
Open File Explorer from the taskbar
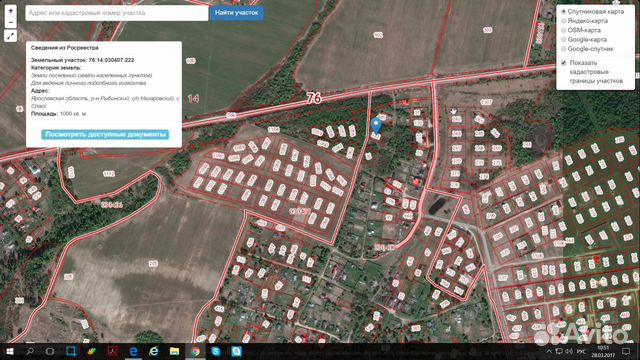pos(174,351)
